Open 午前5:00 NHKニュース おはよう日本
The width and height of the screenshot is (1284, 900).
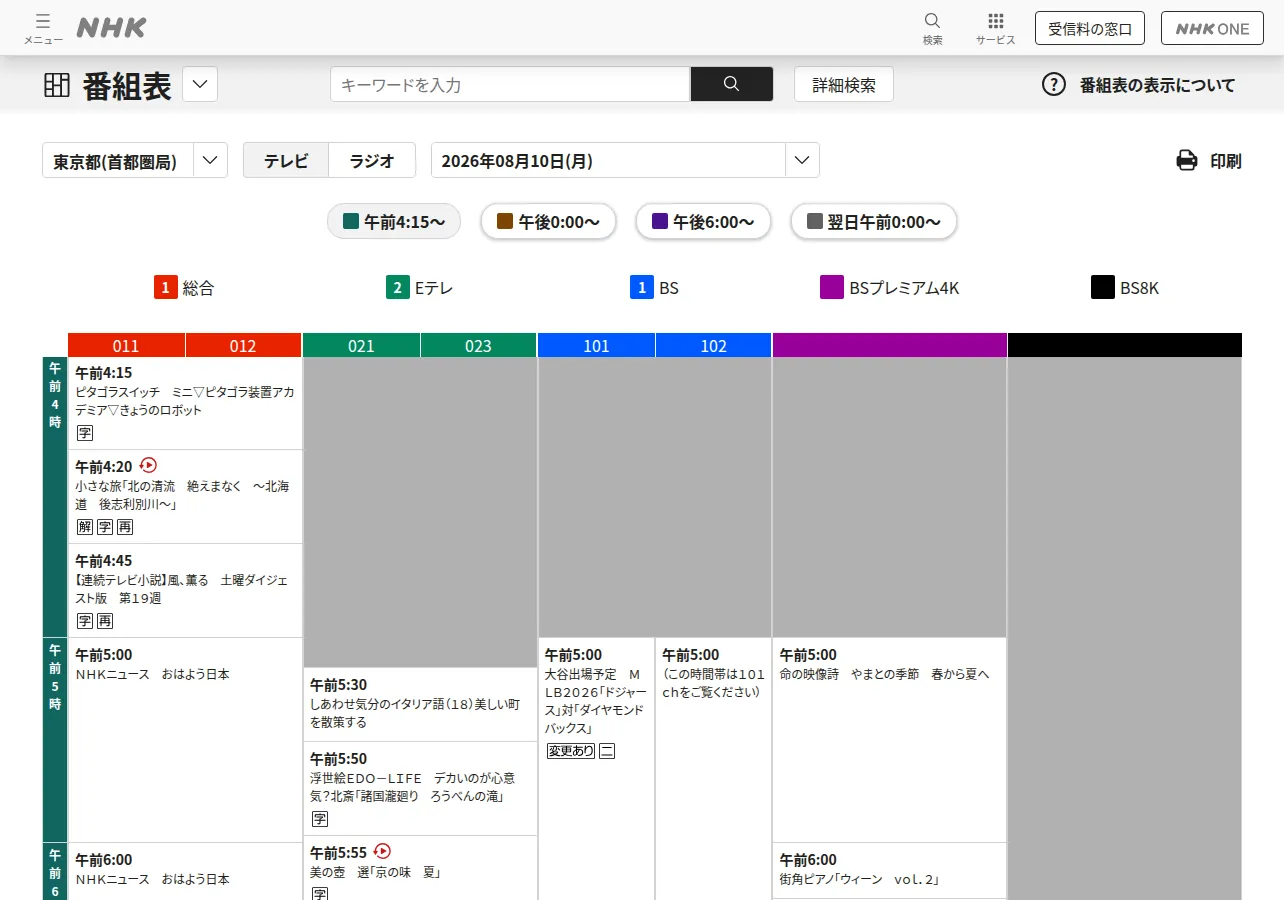185,740
